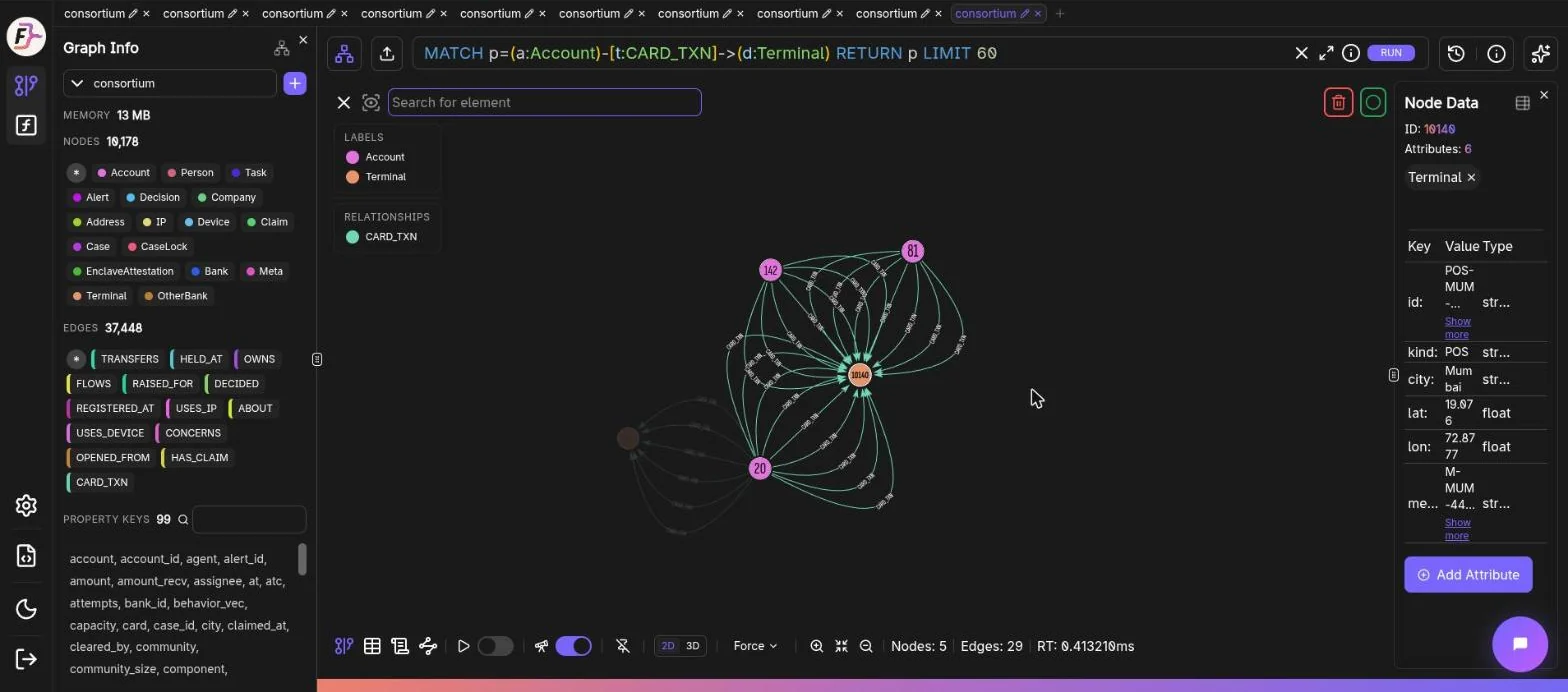Delete the selected node with red trash
The image size is (1568, 692).
pos(1338,102)
